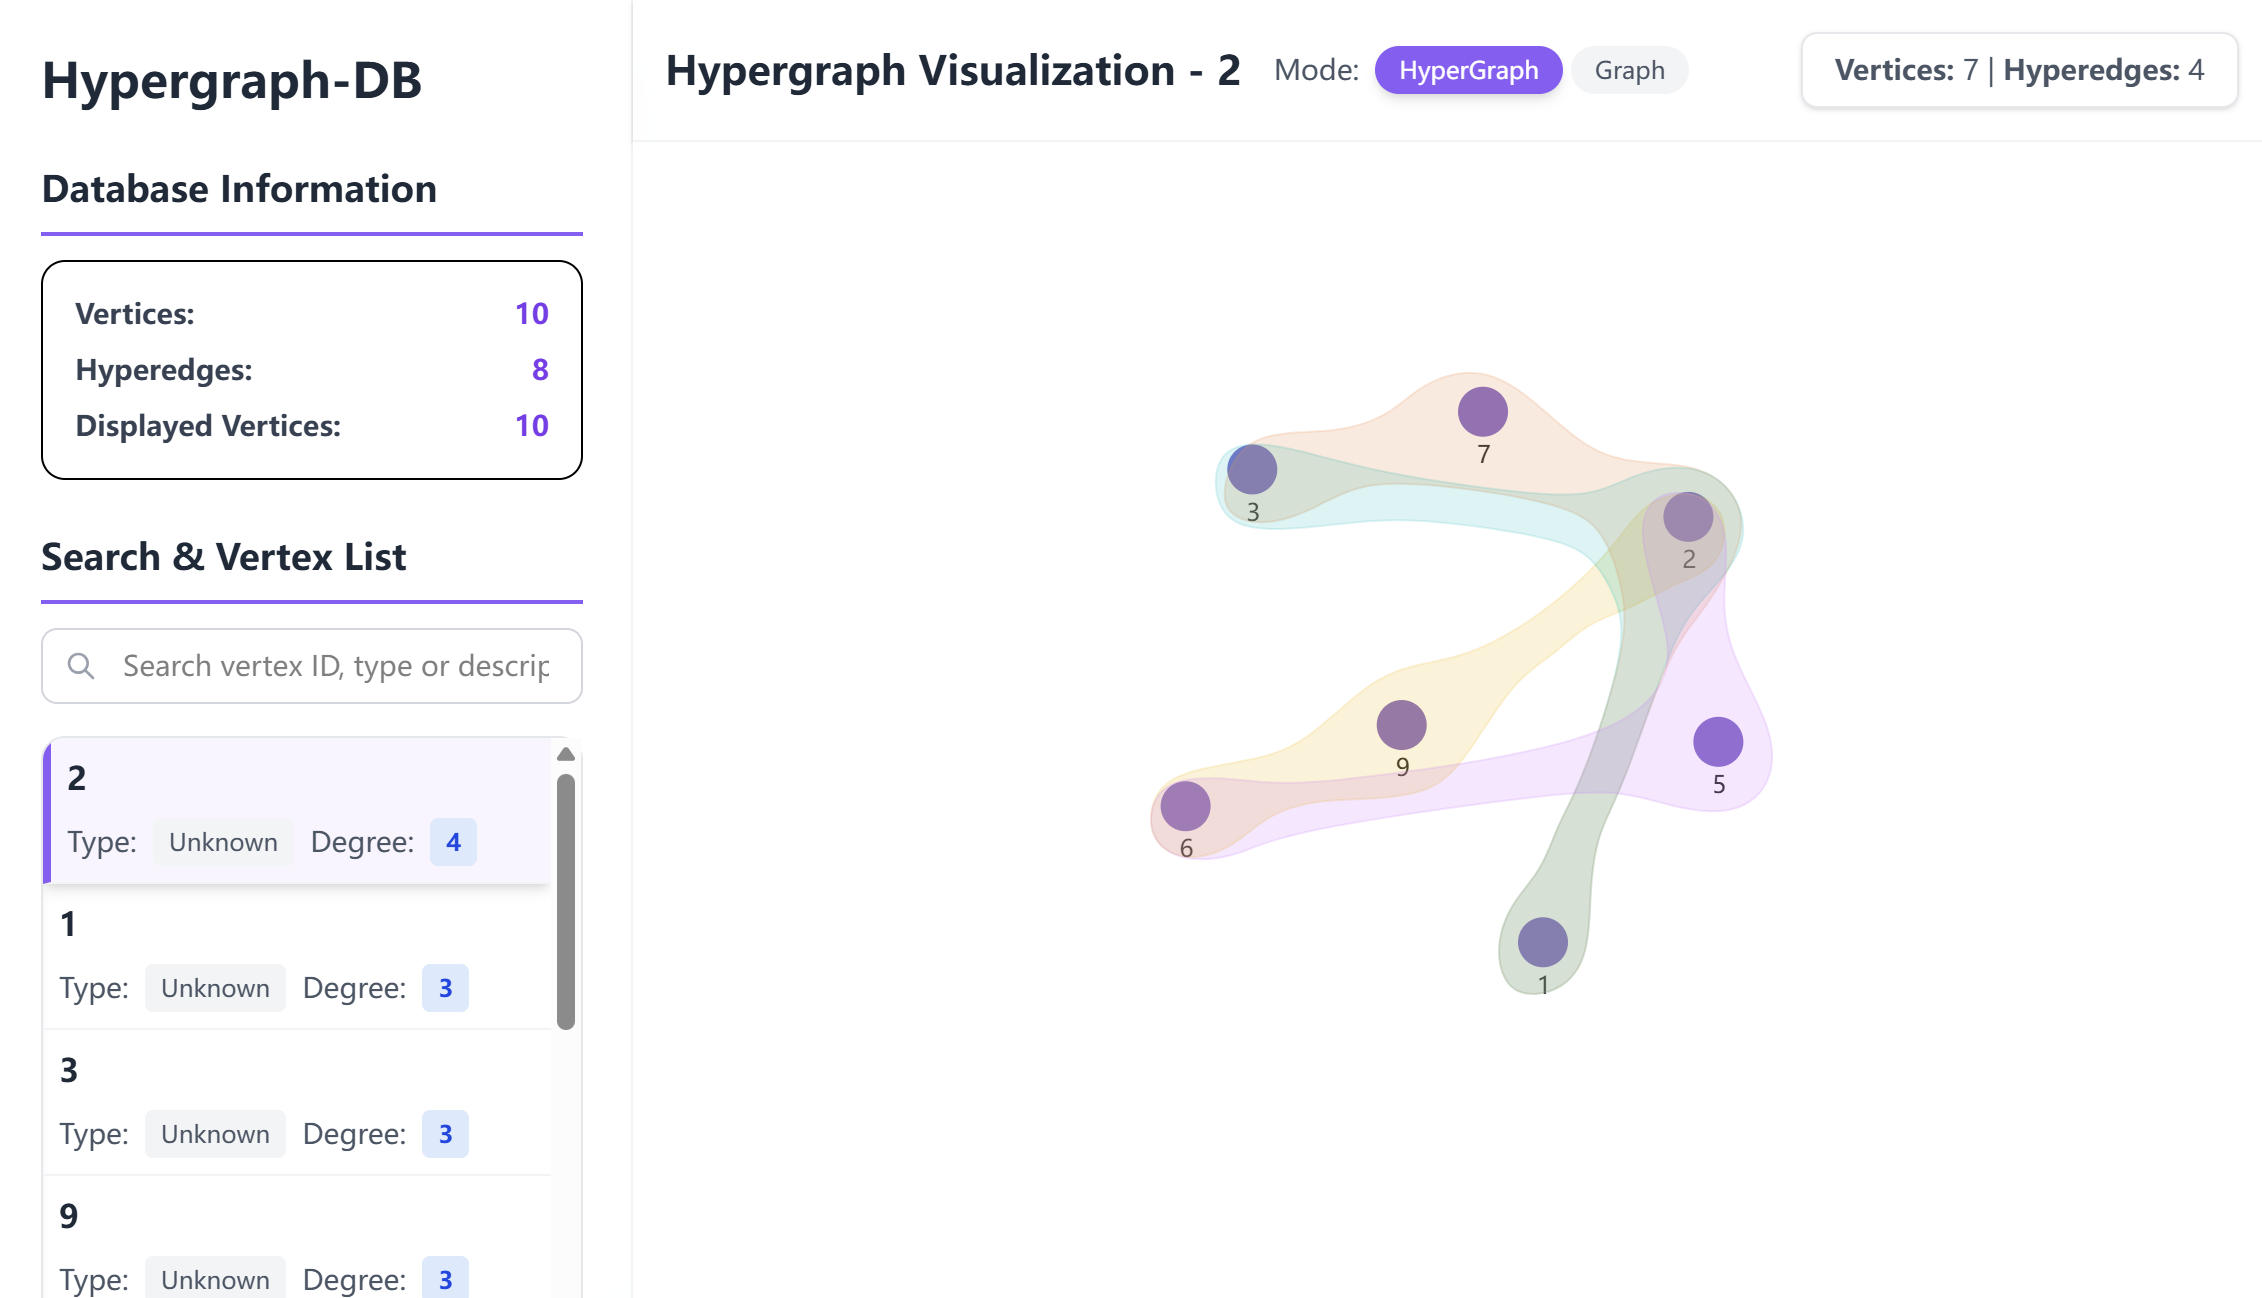Click node 1 in the hypergraph
This screenshot has width=2262, height=1298.
coord(1542,942)
